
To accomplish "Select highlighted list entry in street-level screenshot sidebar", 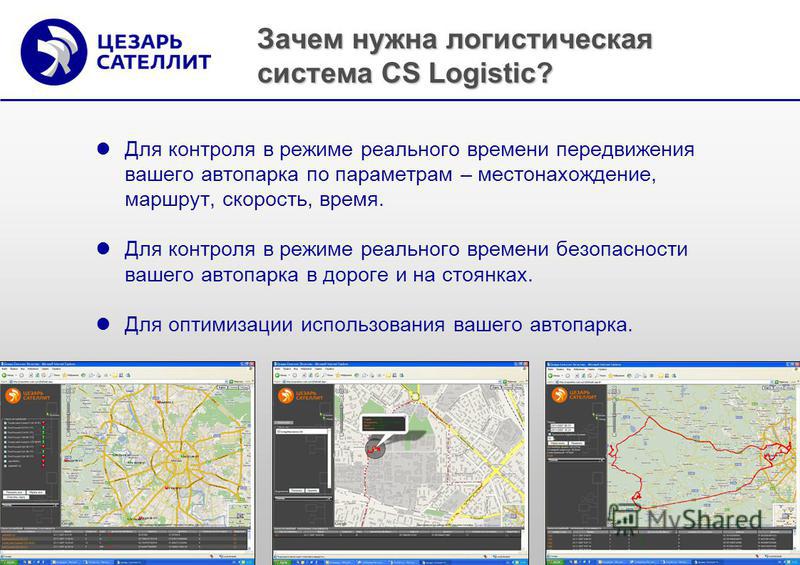I will click(x=302, y=432).
